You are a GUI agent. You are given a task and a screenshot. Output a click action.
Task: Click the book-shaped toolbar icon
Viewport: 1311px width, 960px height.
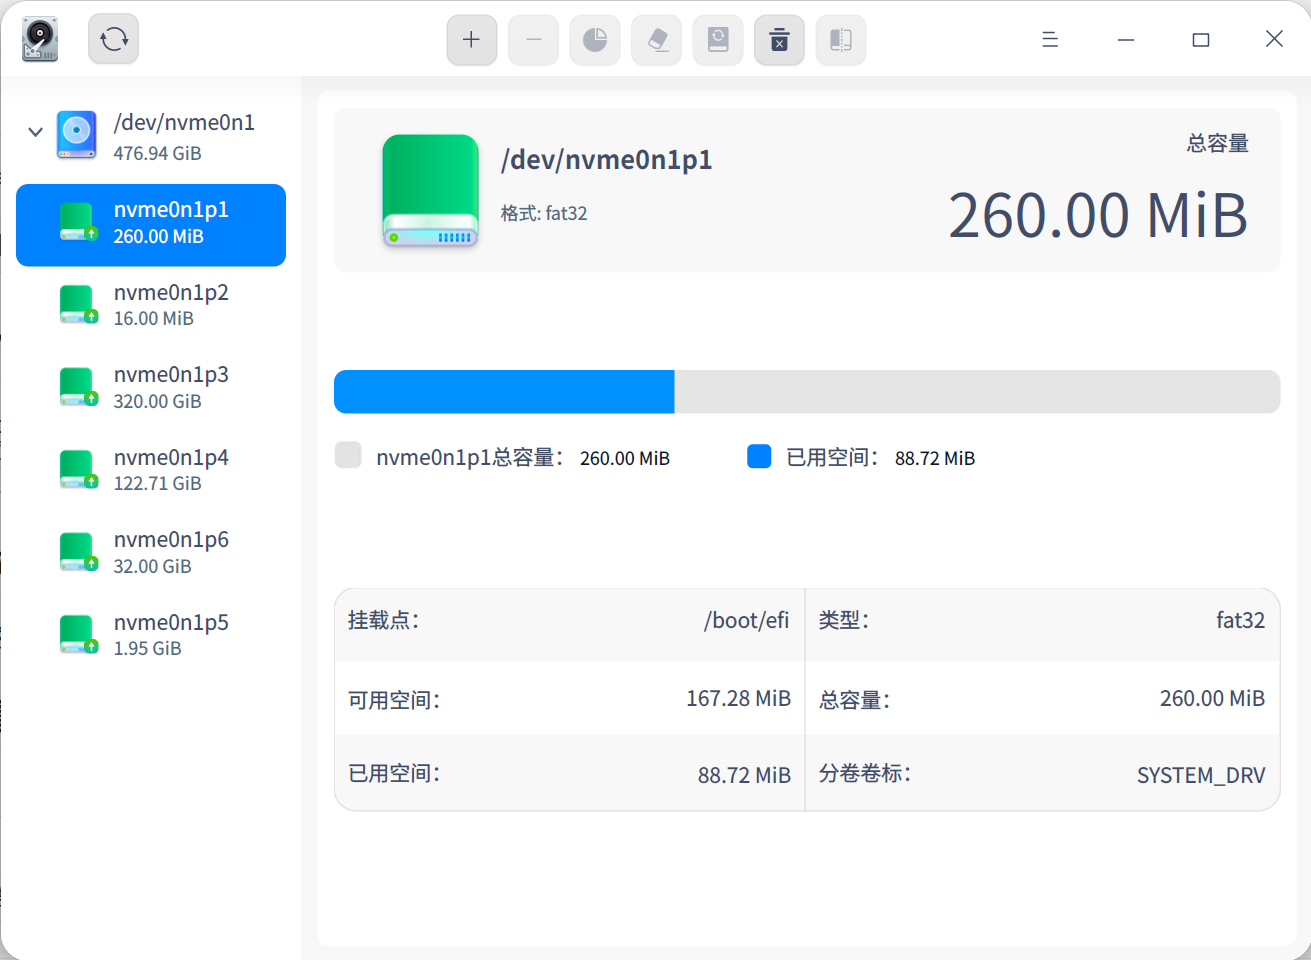[x=840, y=40]
